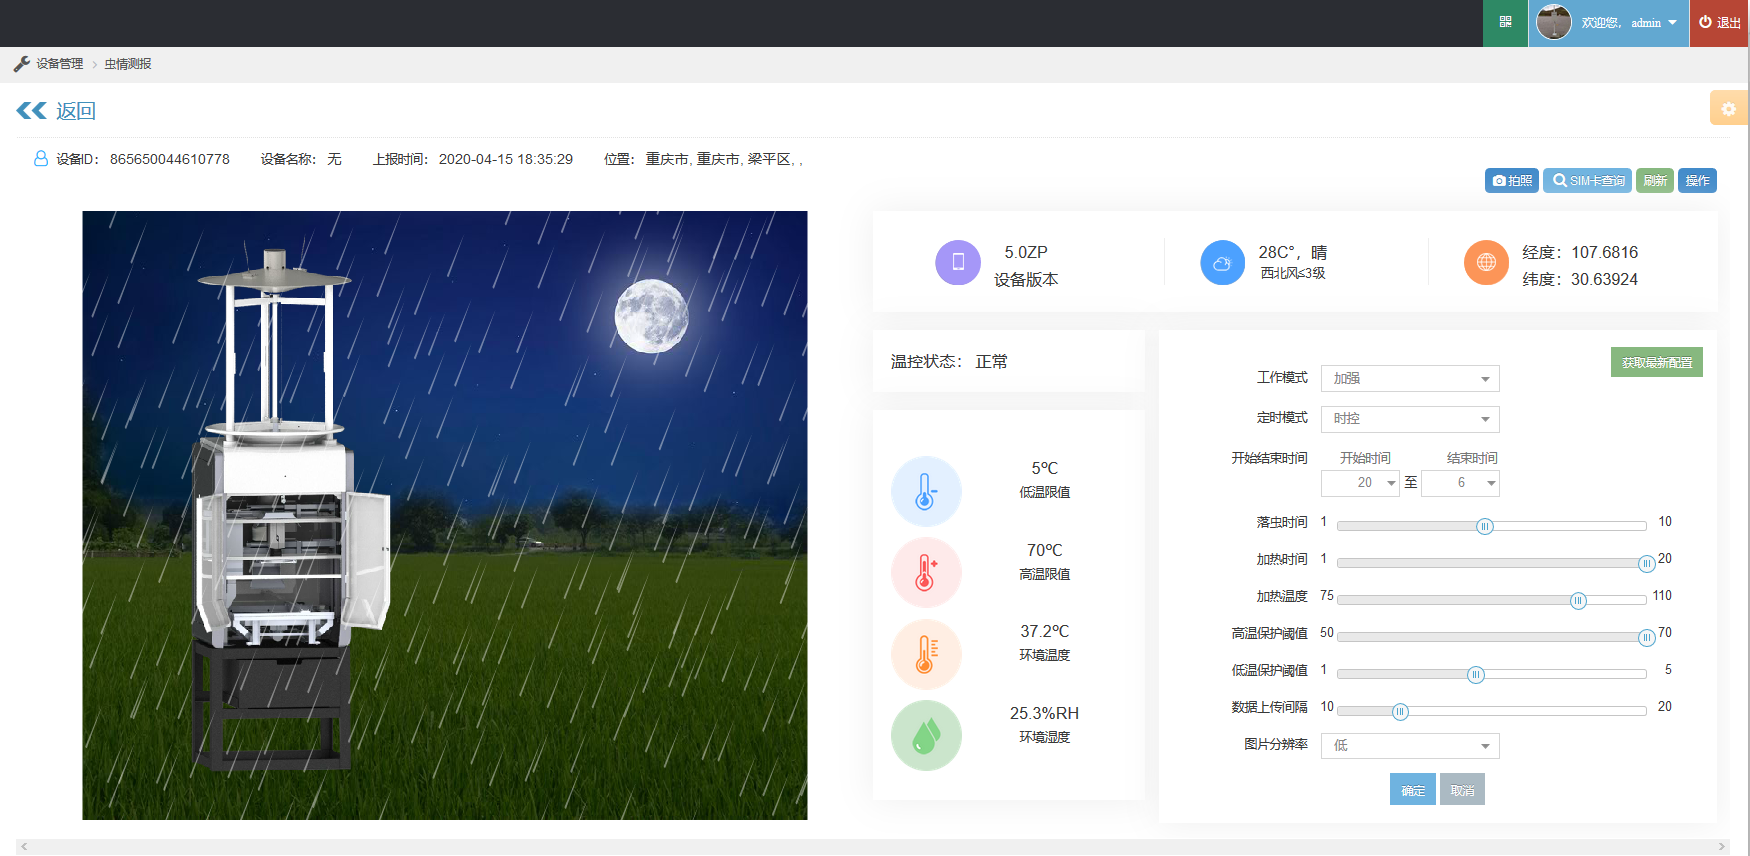Image resolution: width=1750 pixels, height=856 pixels.
Task: Click the 刷新 refresh button
Action: coord(1654,181)
